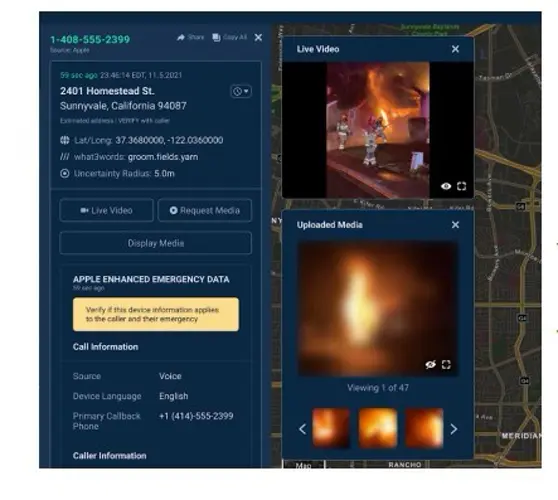Show next media thumbnails with right chevron
The width and height of the screenshot is (558, 500).
(x=454, y=429)
